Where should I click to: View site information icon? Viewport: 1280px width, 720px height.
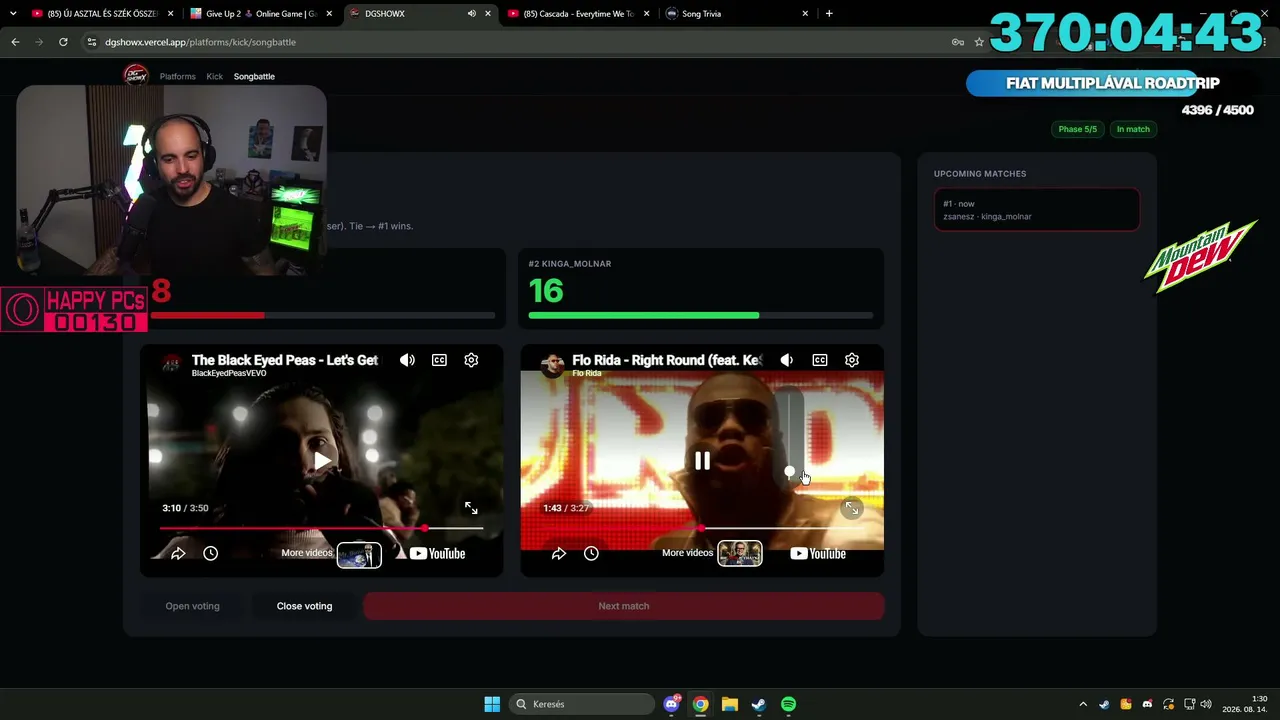[x=92, y=42]
